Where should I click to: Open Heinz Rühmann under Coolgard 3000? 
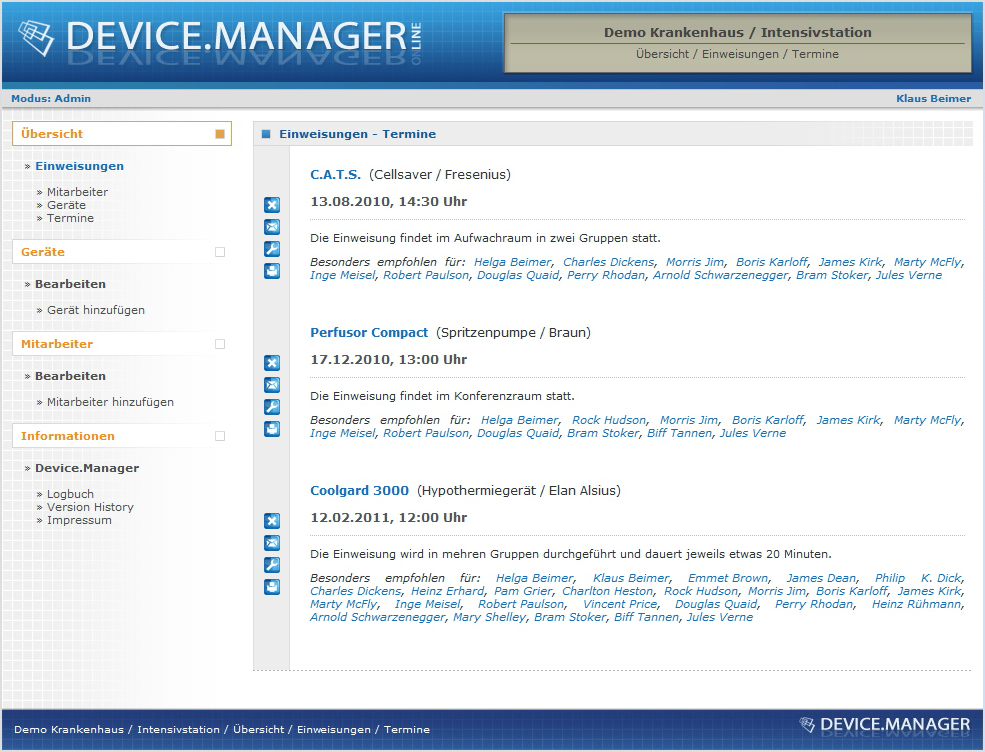pyautogui.click(x=917, y=604)
